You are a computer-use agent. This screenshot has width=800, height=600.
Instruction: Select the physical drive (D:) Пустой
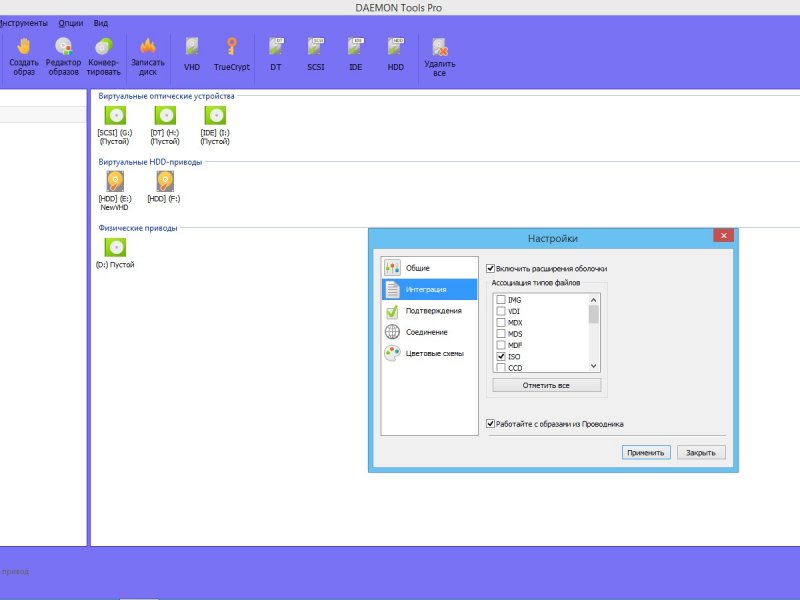pos(115,253)
